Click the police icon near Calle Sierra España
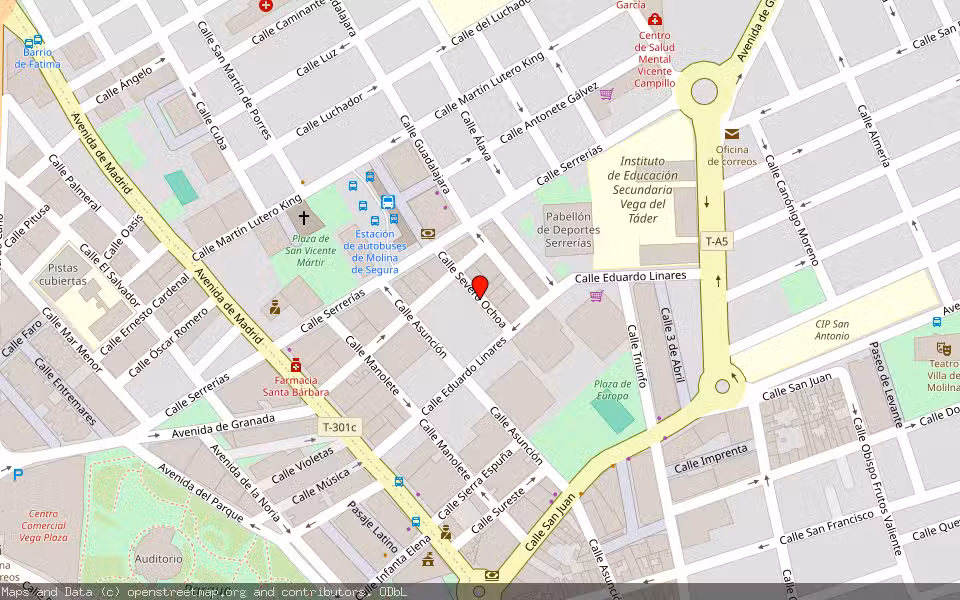 [446, 532]
